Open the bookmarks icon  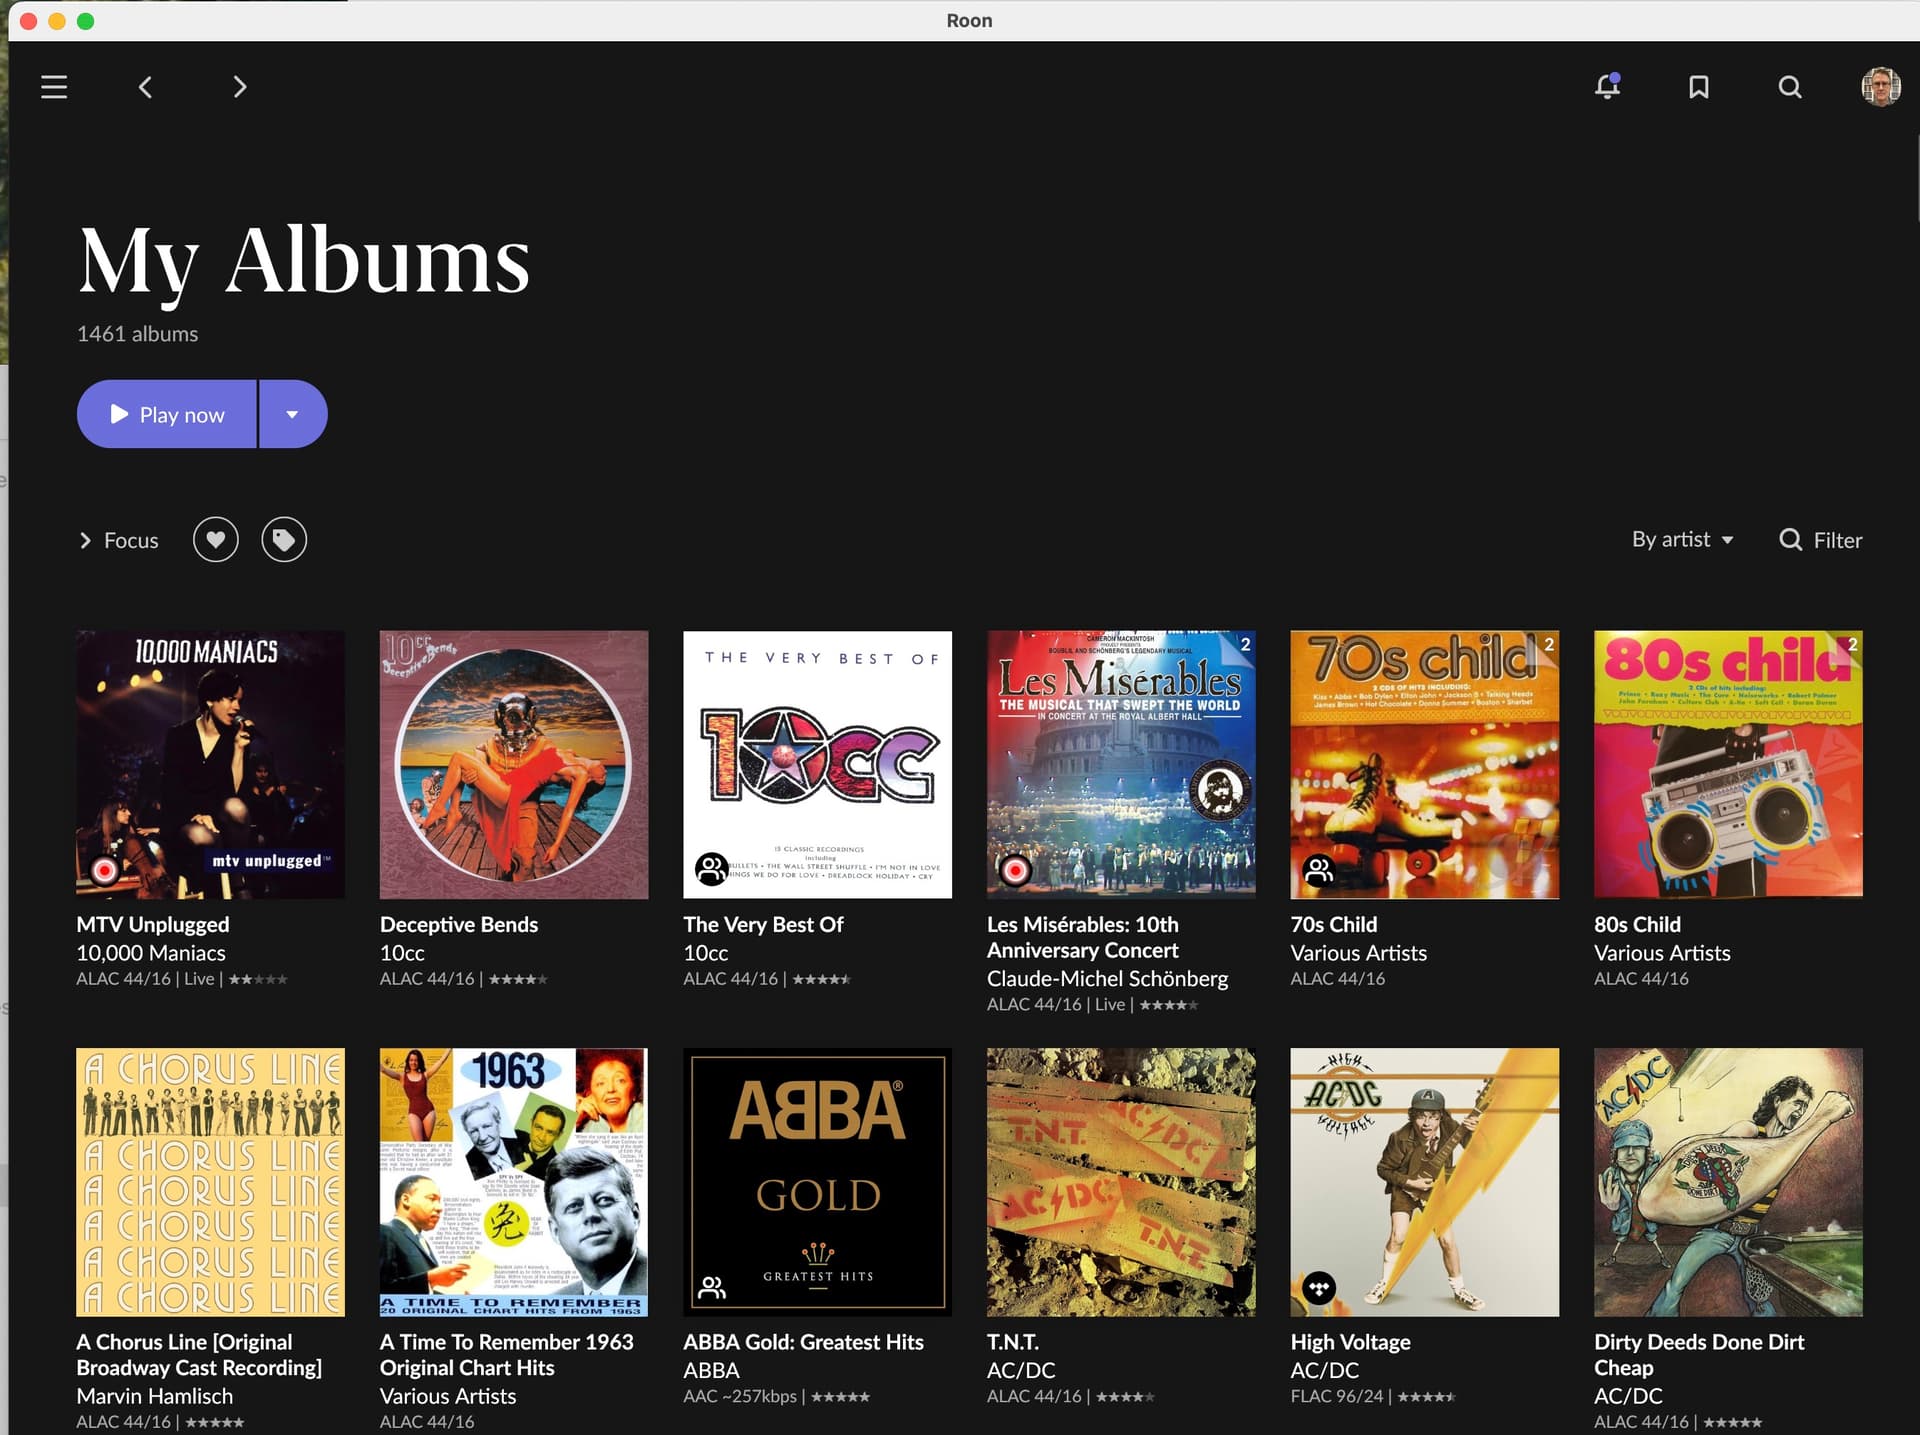(1698, 87)
